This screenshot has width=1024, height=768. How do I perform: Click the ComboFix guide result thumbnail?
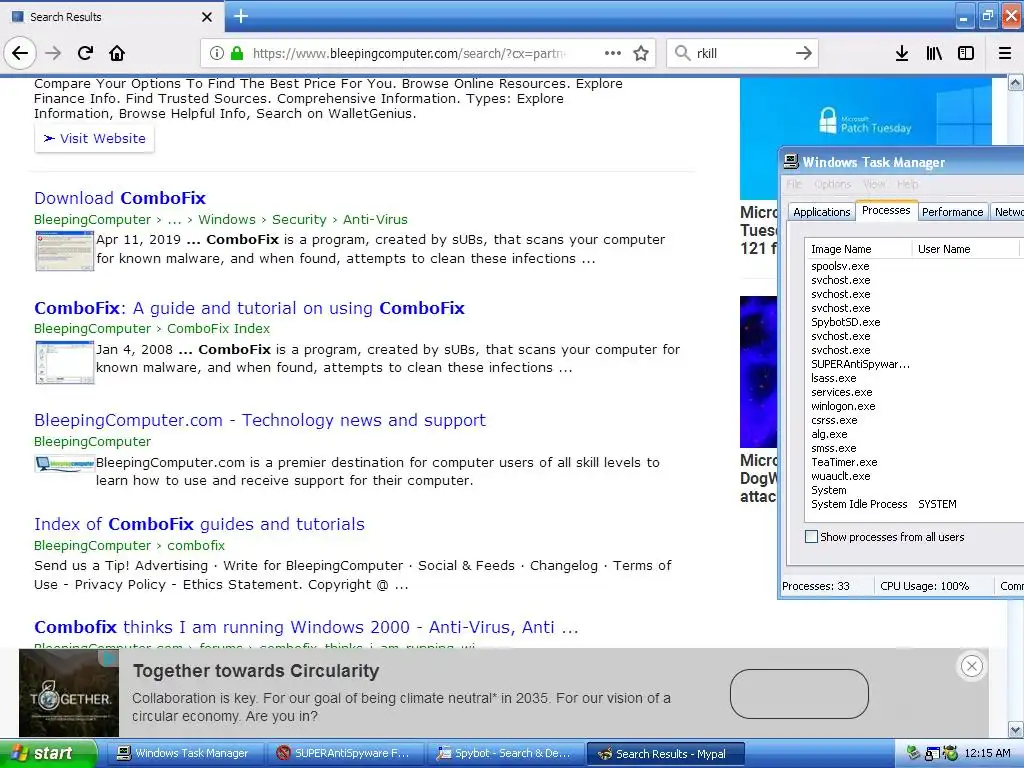(x=65, y=362)
